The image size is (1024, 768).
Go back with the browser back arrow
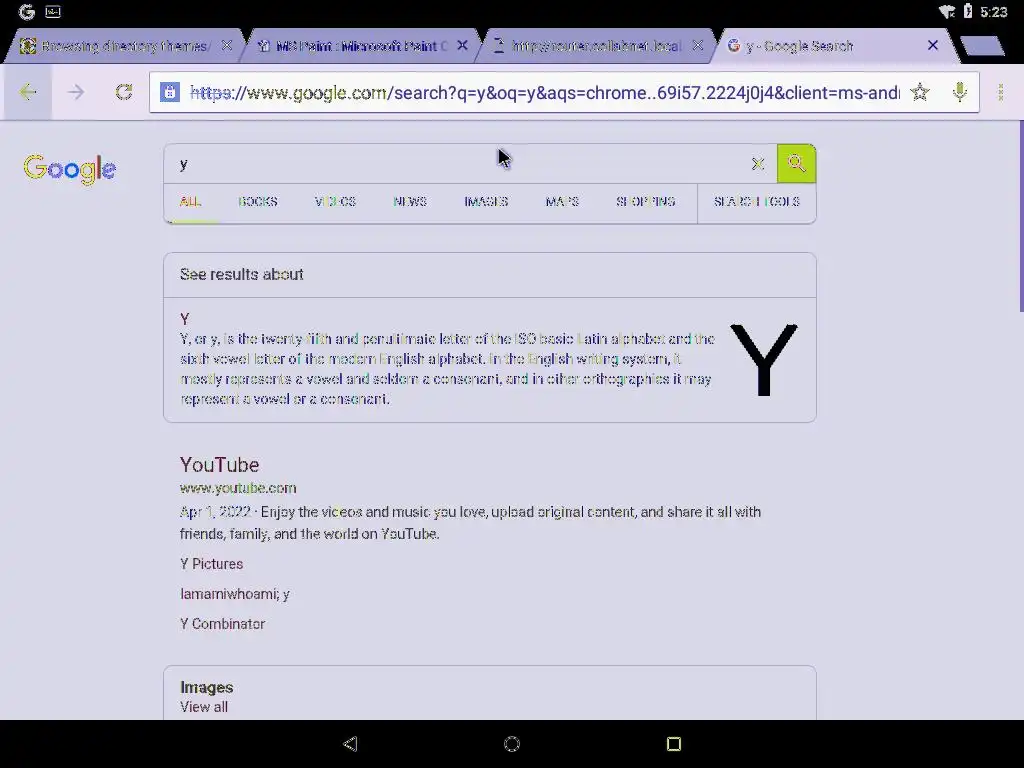27,92
